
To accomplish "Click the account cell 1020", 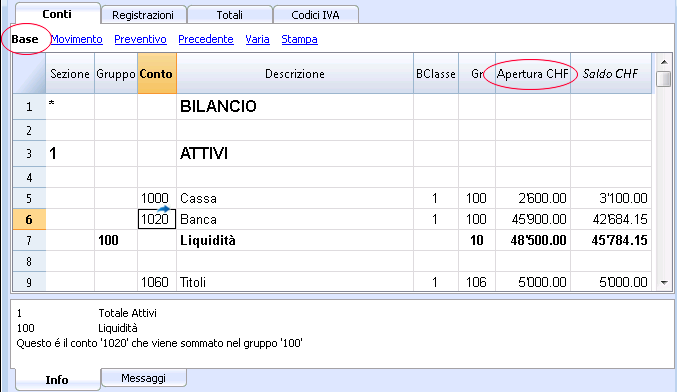I will point(157,219).
